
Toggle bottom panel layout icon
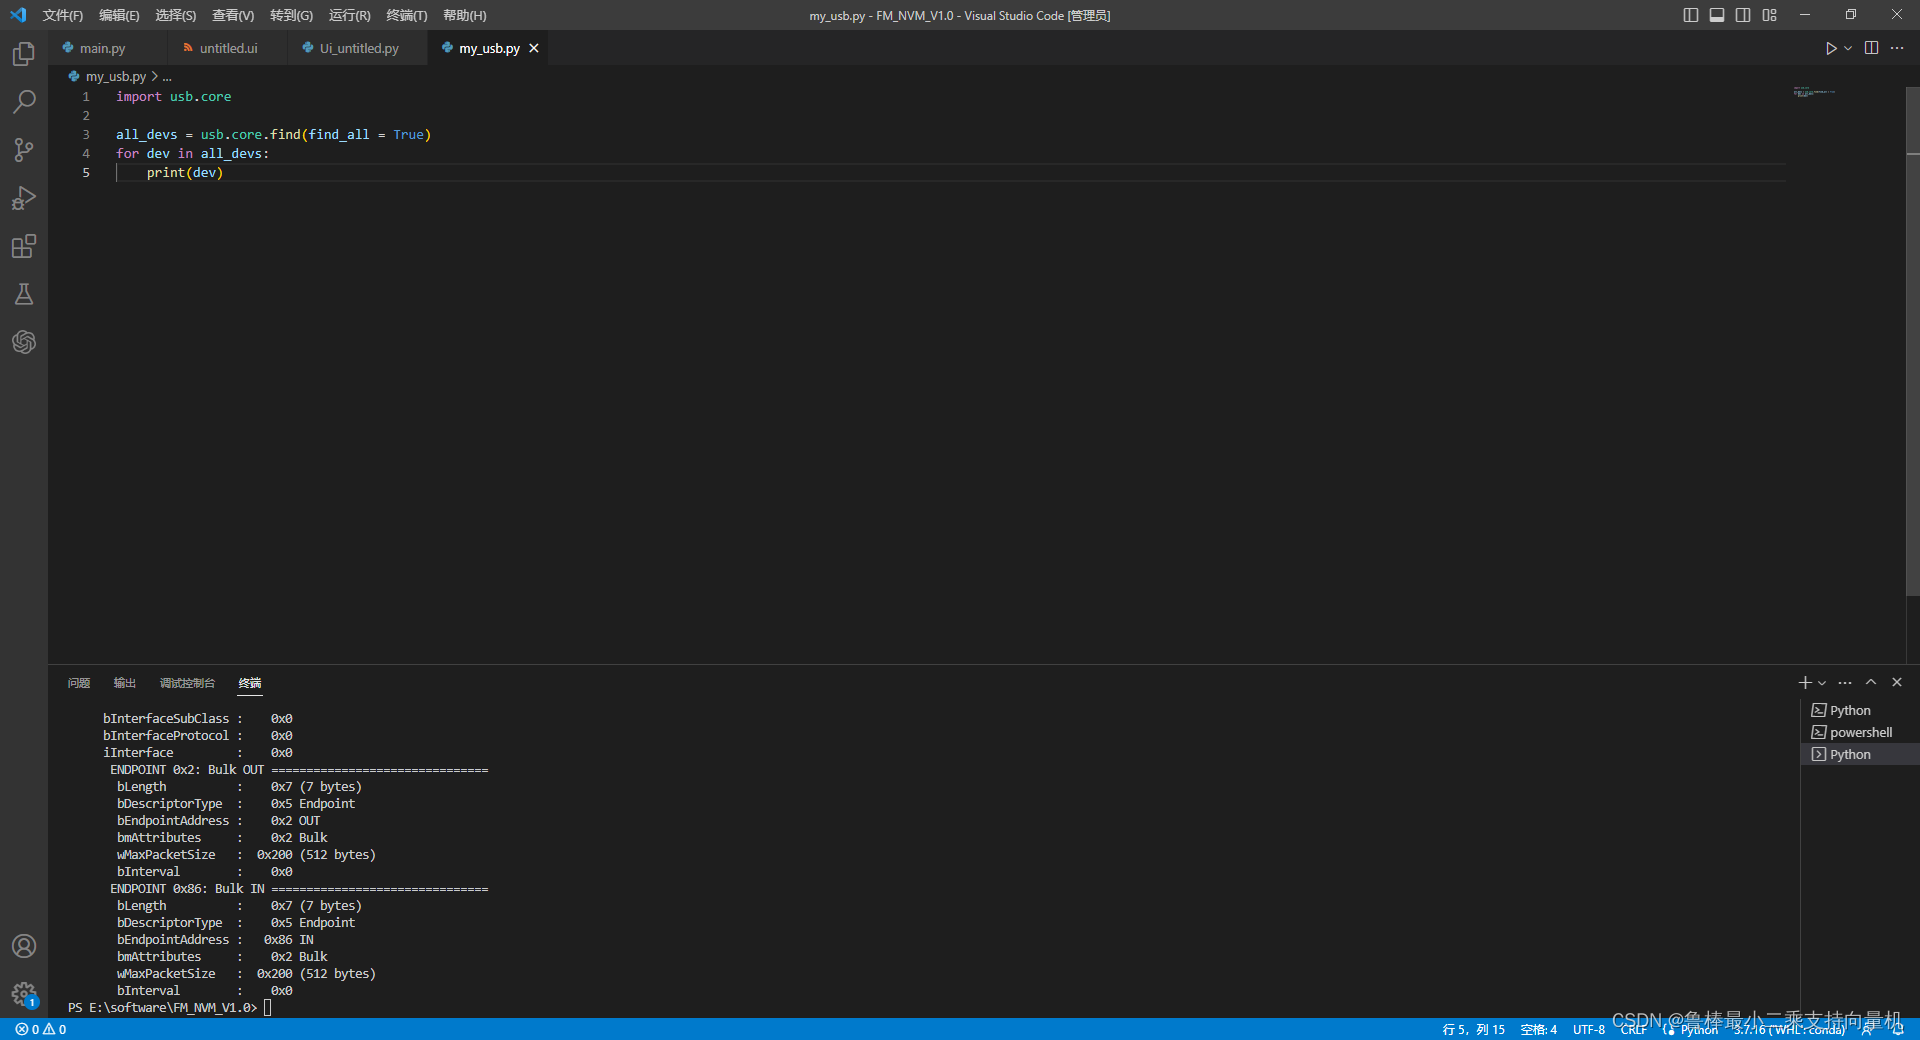pos(1717,15)
